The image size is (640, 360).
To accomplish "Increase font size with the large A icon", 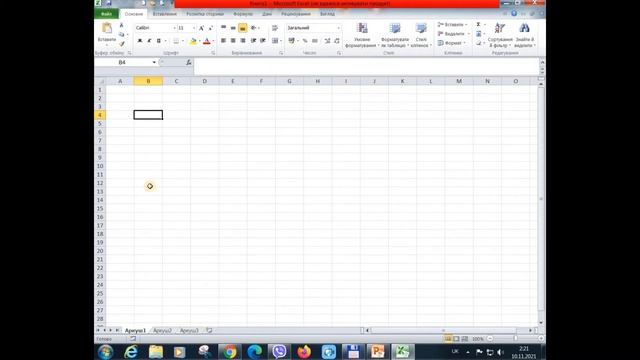I will pyautogui.click(x=201, y=28).
